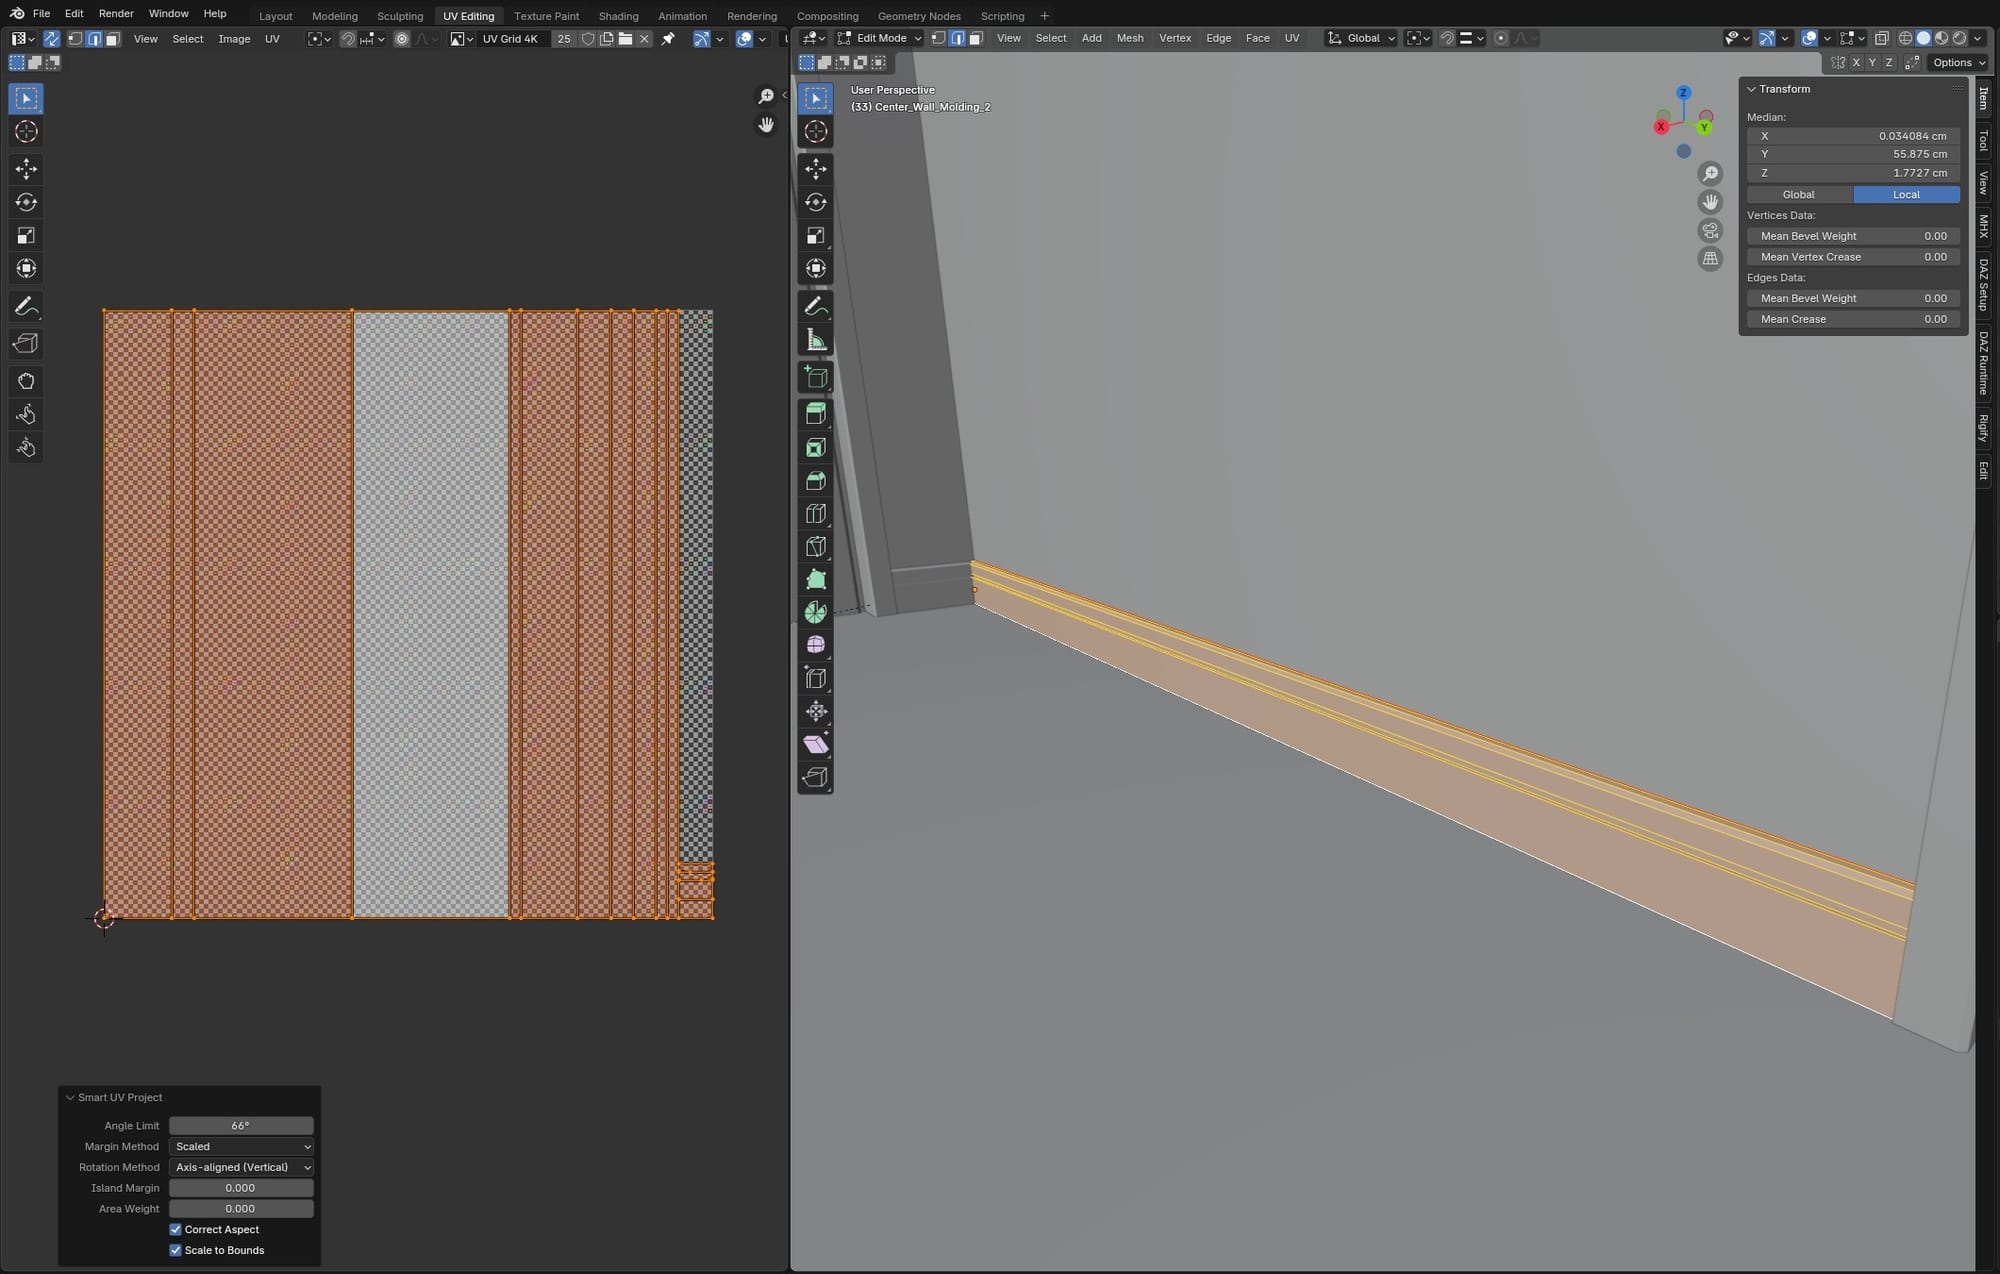Select the Grab sculpt tool in UV editor

(26, 381)
